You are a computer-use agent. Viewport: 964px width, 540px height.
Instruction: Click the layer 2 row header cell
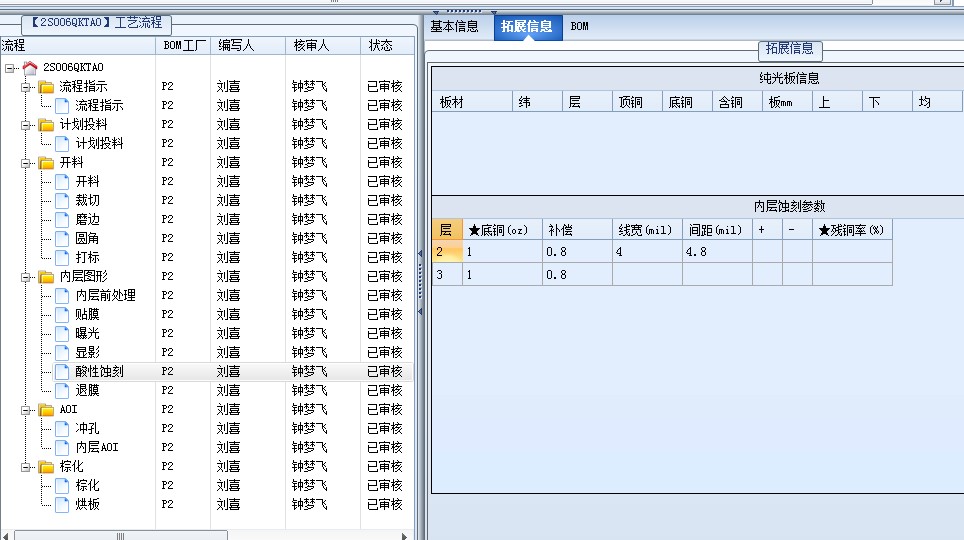tap(448, 252)
